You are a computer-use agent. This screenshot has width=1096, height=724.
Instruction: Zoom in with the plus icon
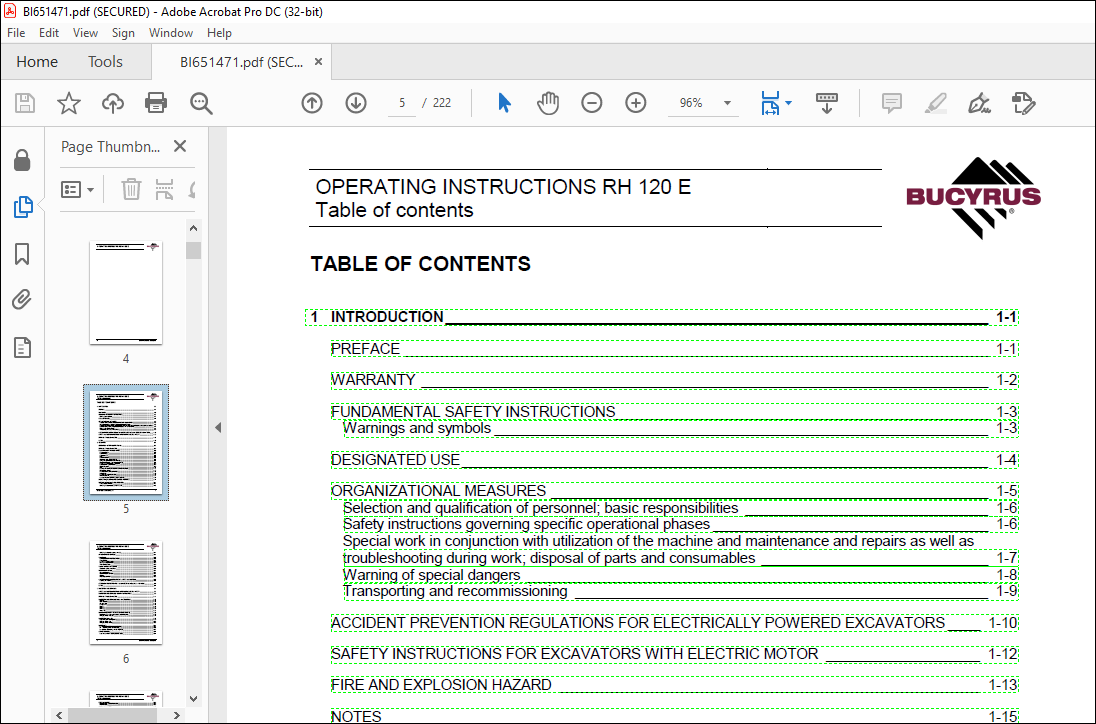click(635, 103)
